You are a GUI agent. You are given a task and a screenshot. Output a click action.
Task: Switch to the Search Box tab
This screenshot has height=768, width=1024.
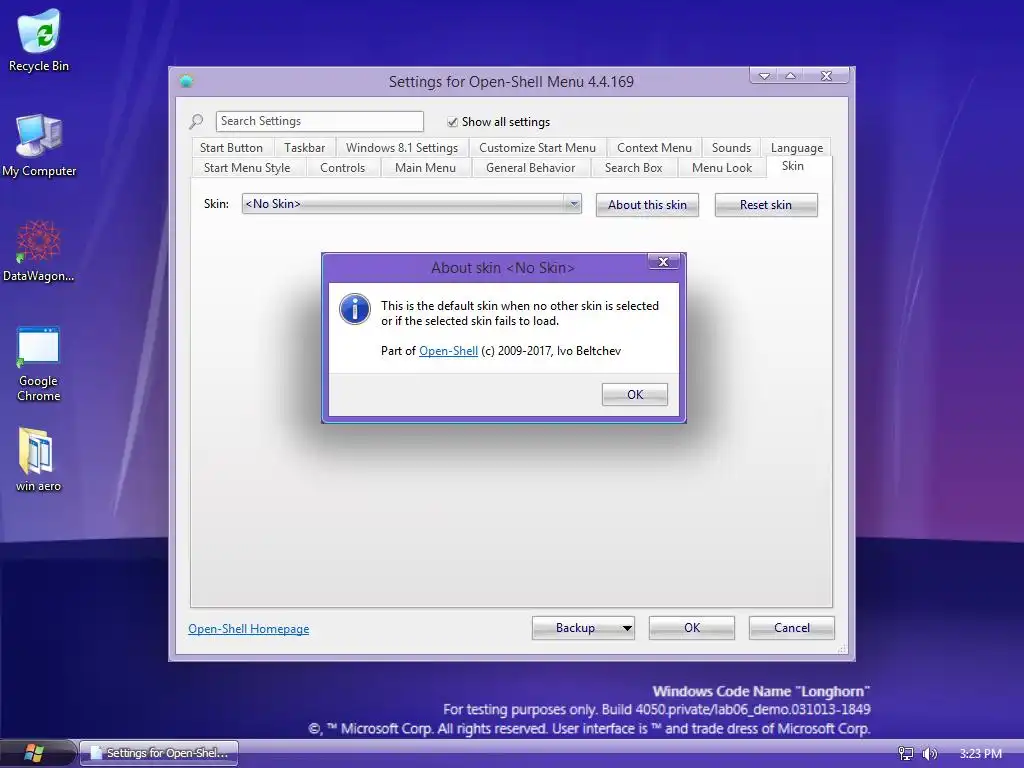(x=633, y=168)
